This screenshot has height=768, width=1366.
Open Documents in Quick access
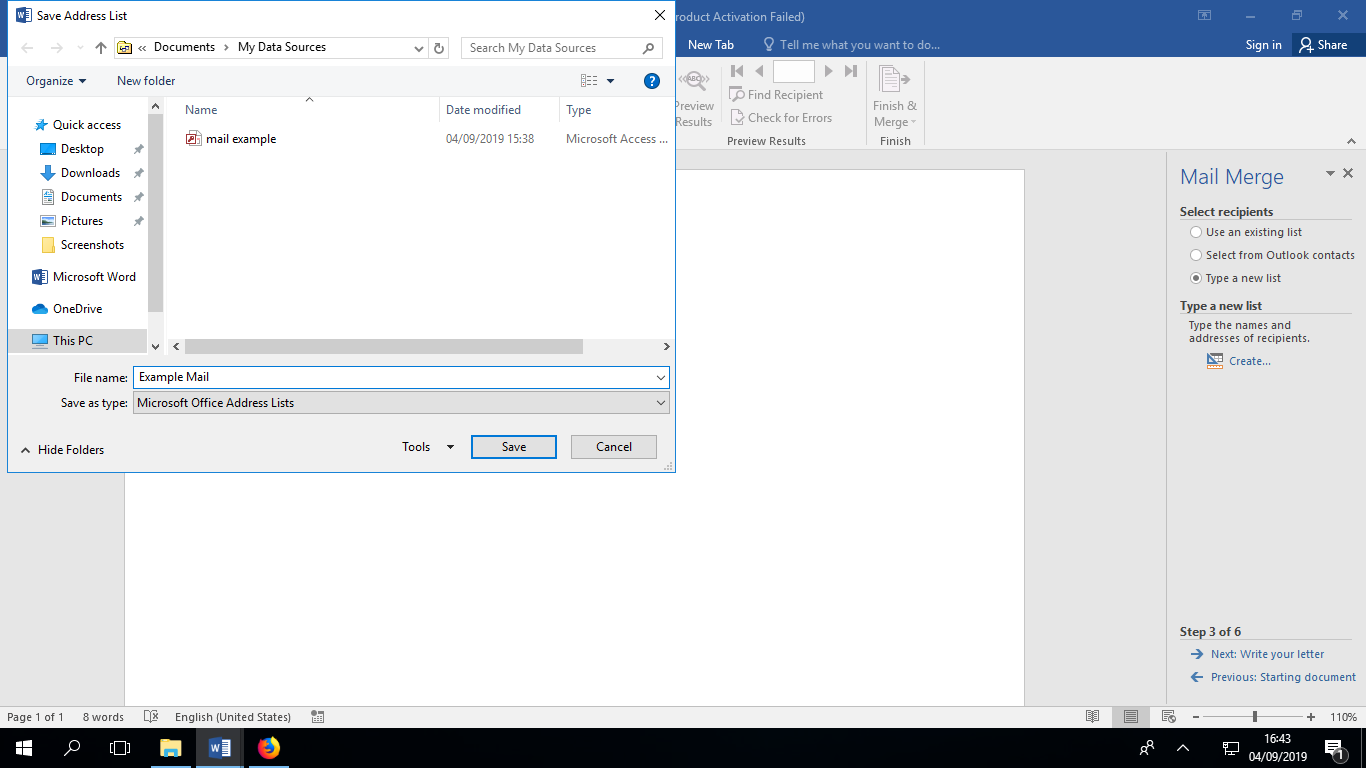coord(91,197)
